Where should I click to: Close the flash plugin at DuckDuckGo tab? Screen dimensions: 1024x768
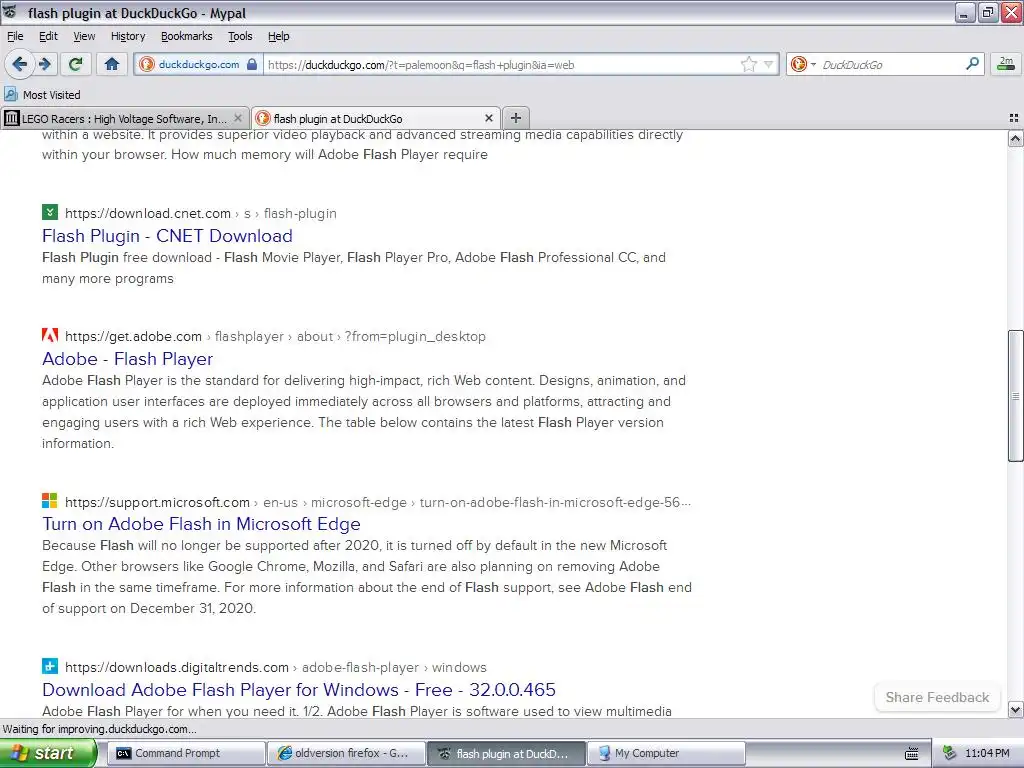[x=488, y=118]
